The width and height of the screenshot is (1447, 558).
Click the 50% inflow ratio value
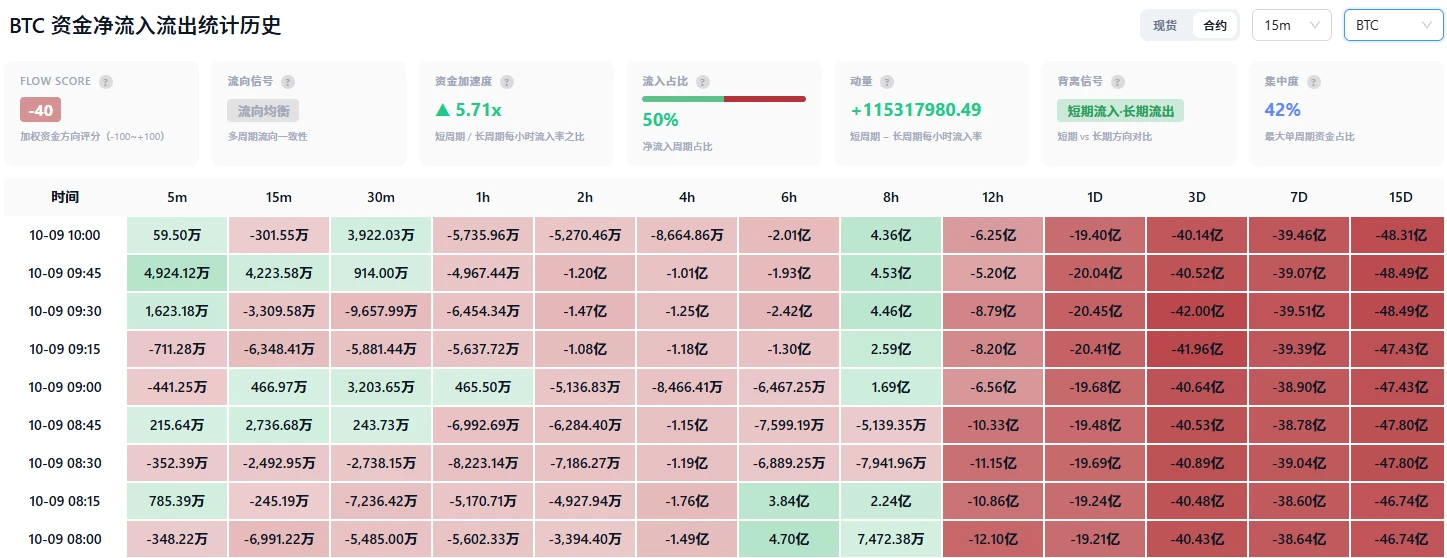(660, 120)
